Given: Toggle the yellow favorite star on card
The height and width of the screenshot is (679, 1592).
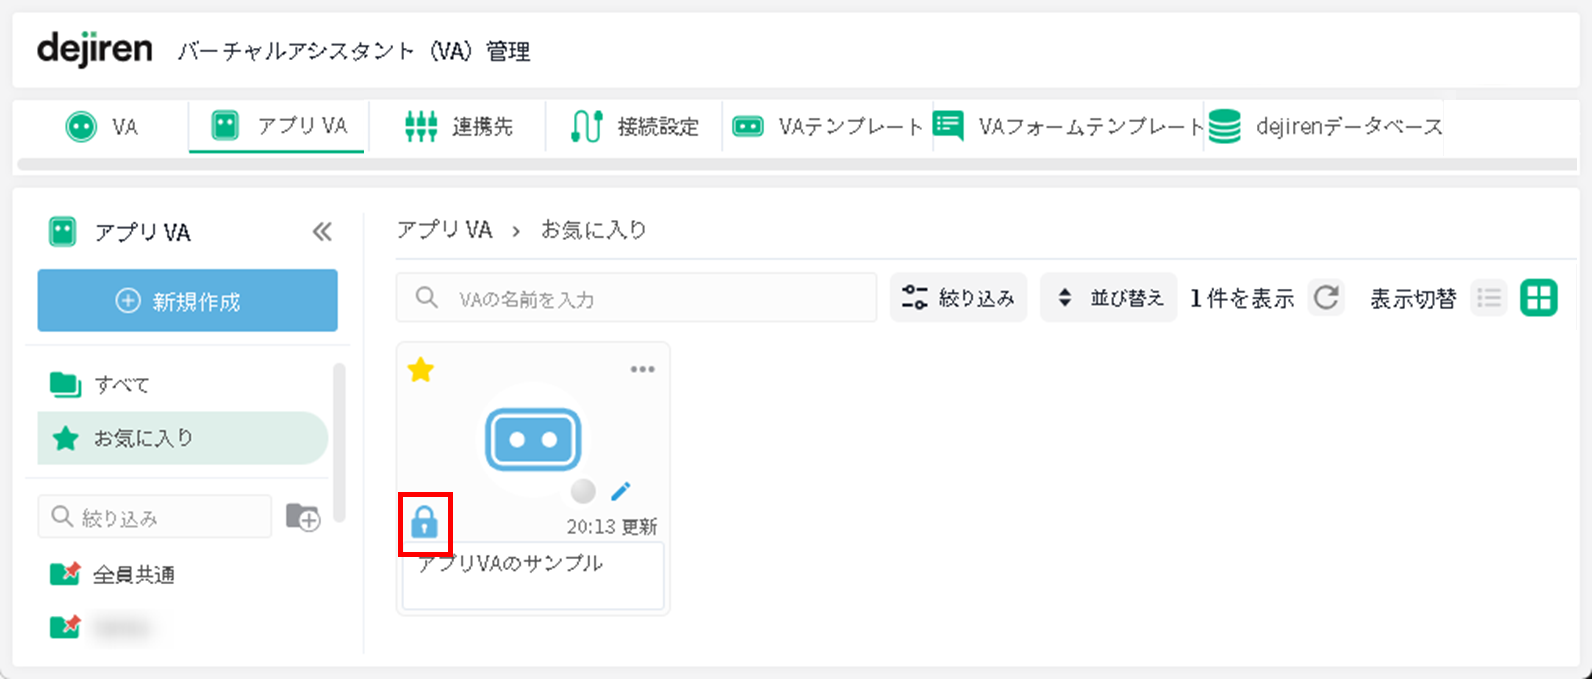Looking at the screenshot, I should click(421, 371).
